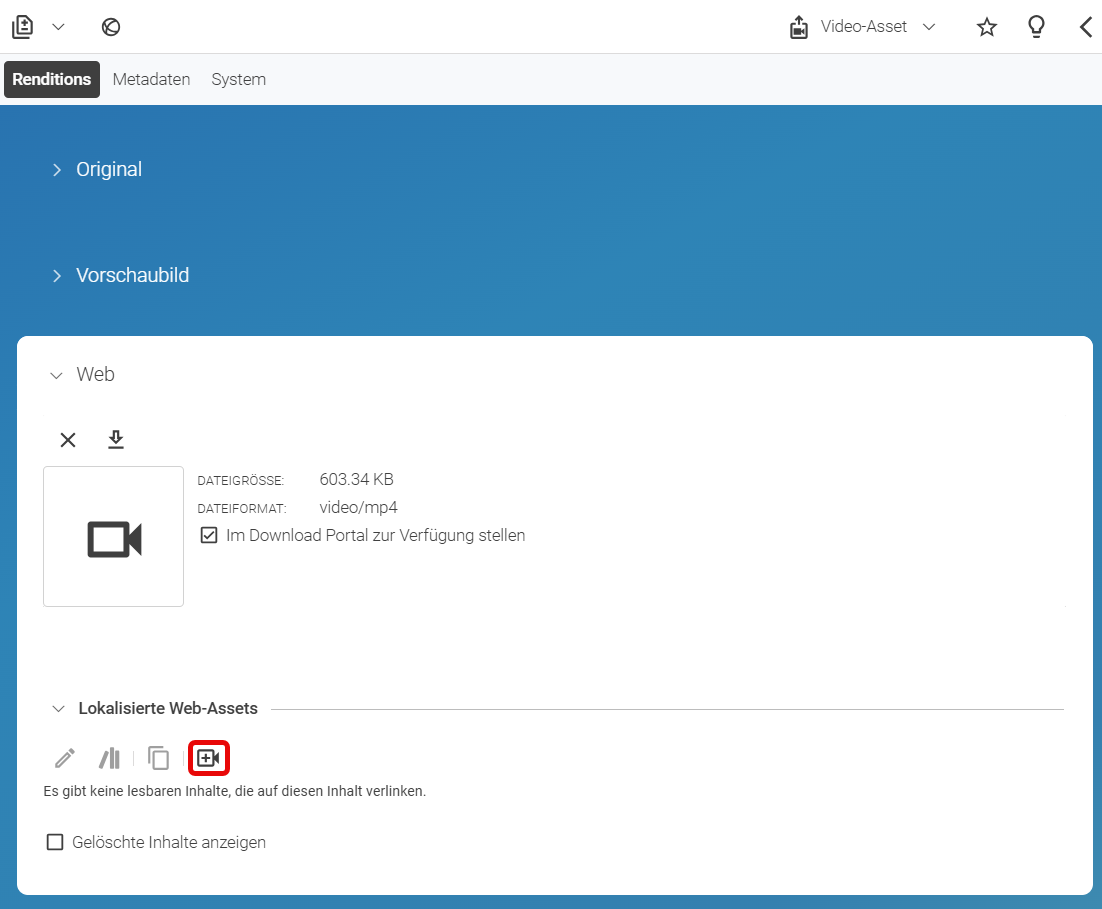The width and height of the screenshot is (1102, 909).
Task: Click the library books icon
Action: [x=110, y=759]
